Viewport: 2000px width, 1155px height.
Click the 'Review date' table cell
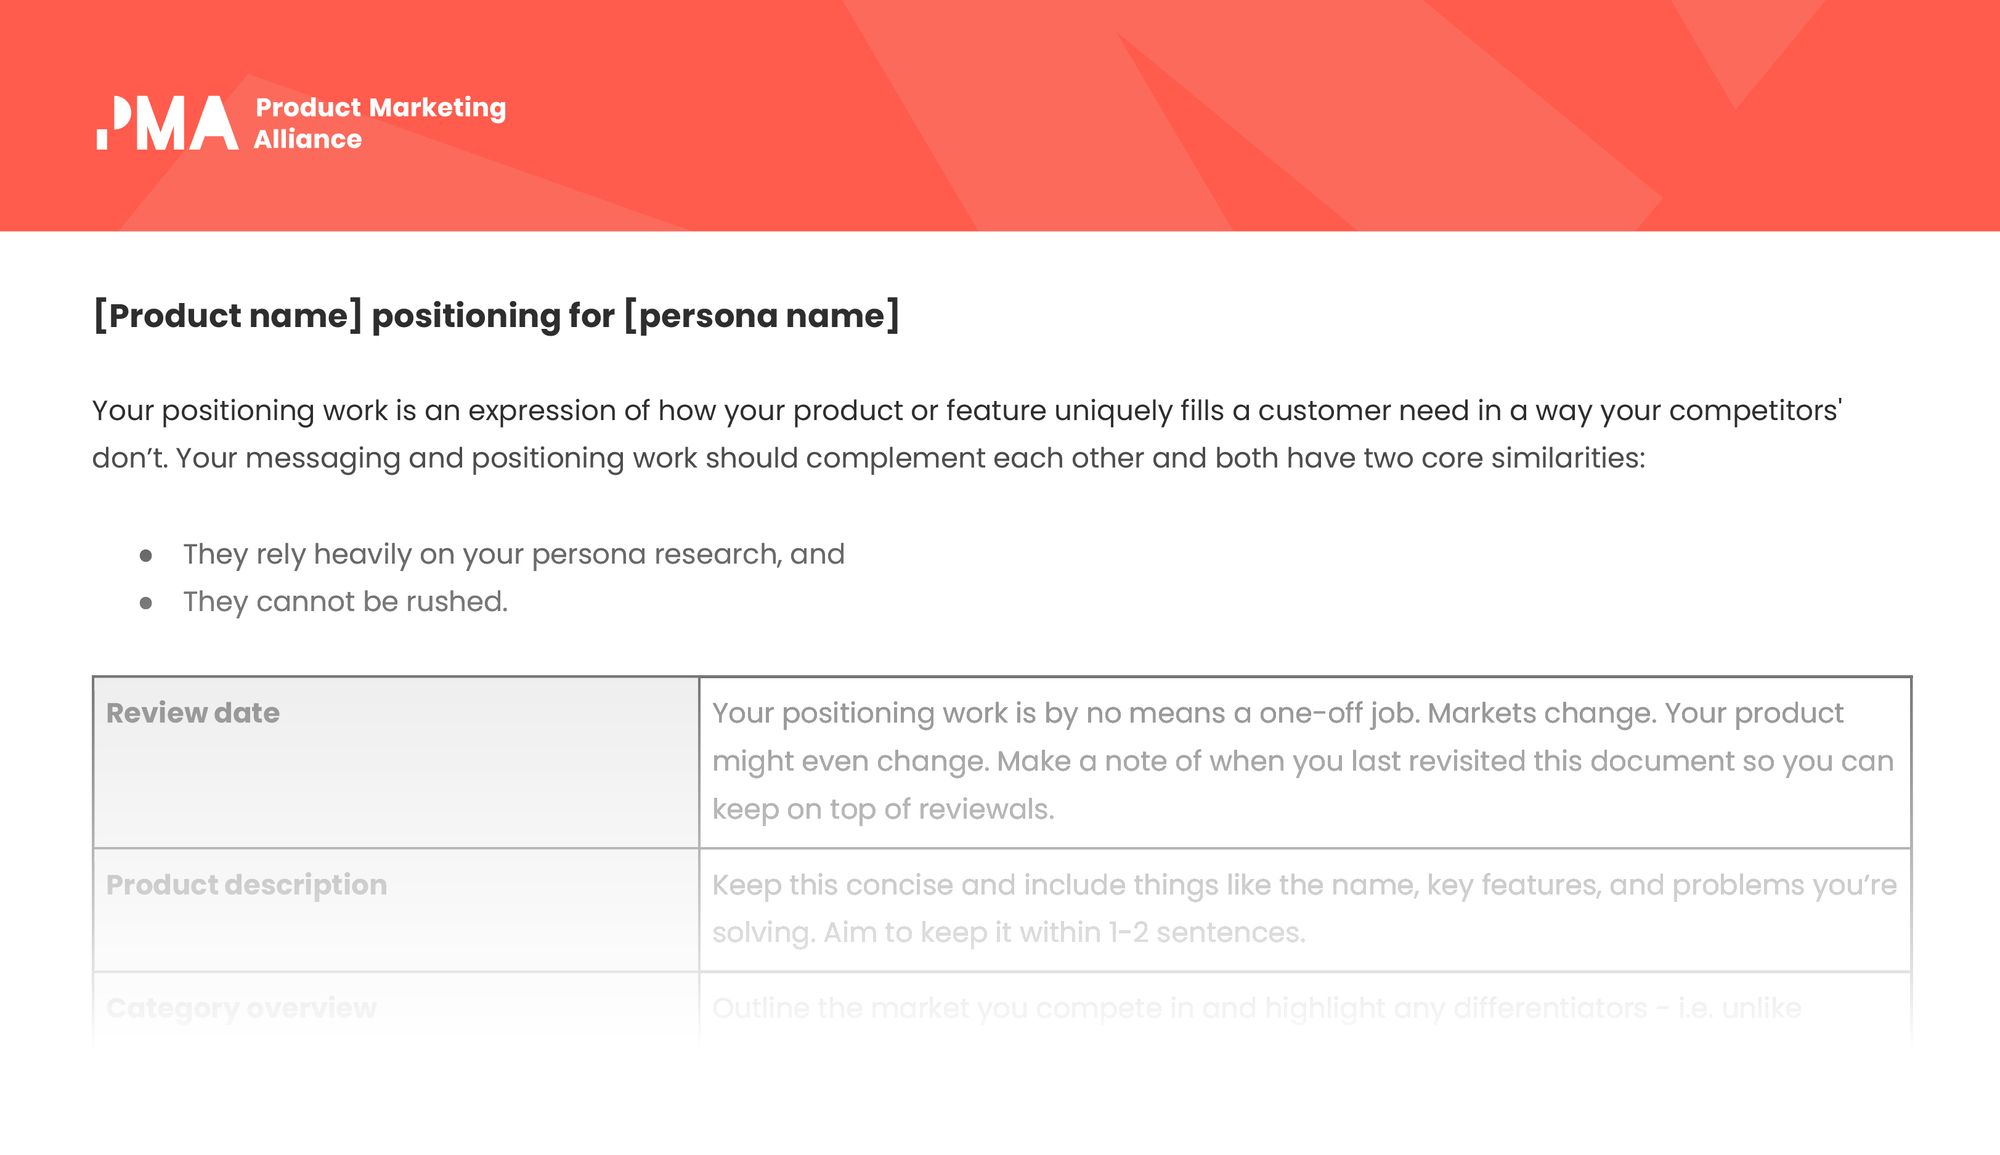(x=396, y=762)
